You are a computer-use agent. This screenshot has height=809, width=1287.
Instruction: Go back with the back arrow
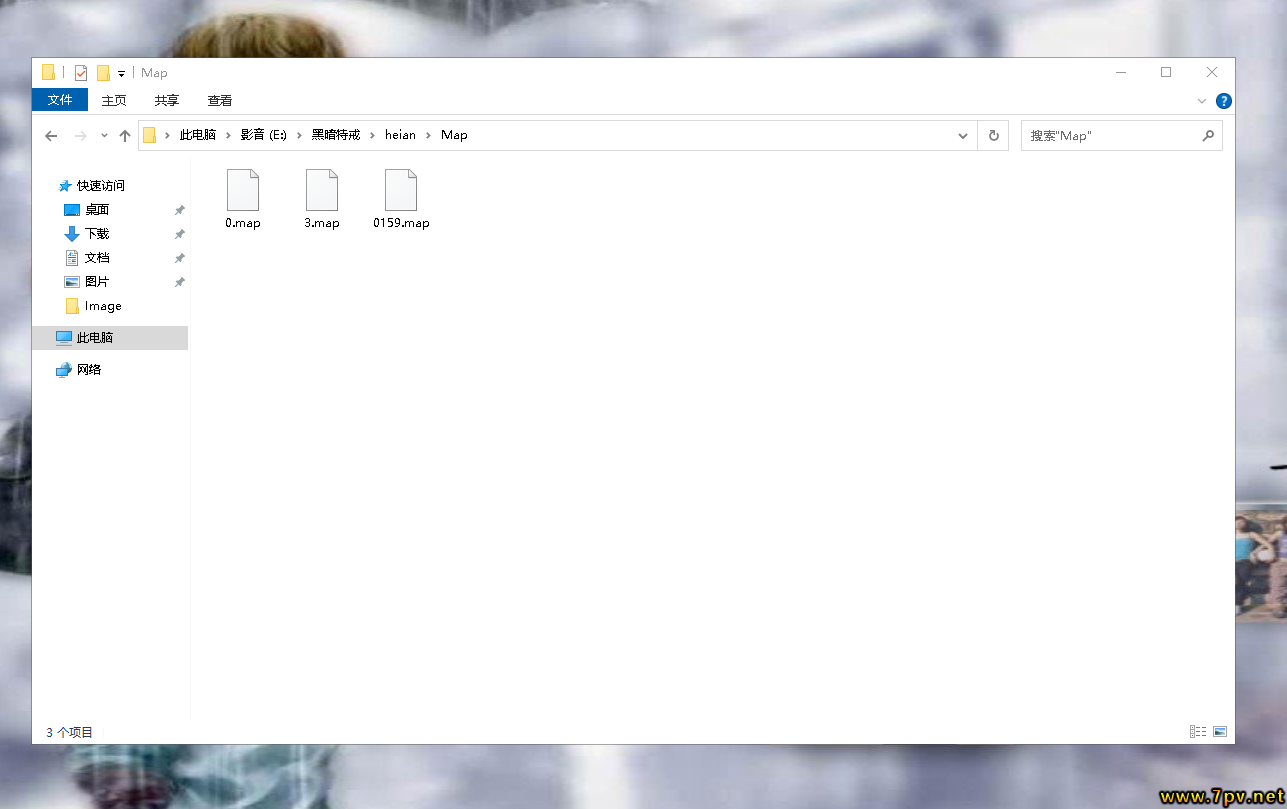pos(52,136)
